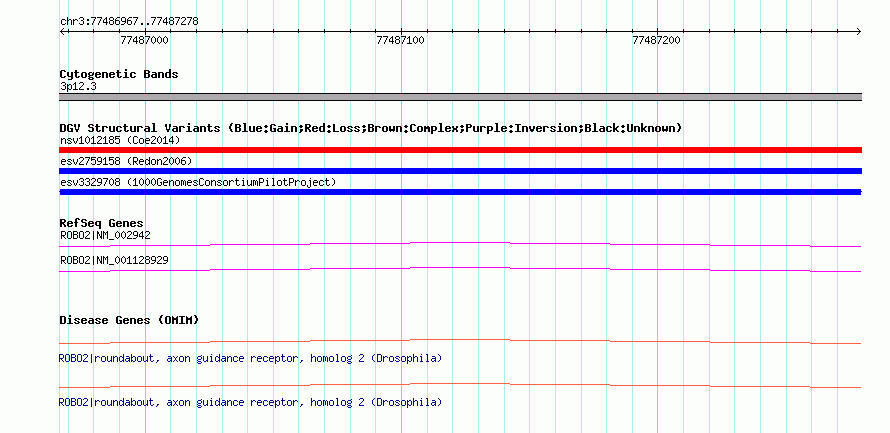The image size is (890, 433).
Task: Click the blue esv2759158 gain bar
Action: pyautogui.click(x=460, y=171)
